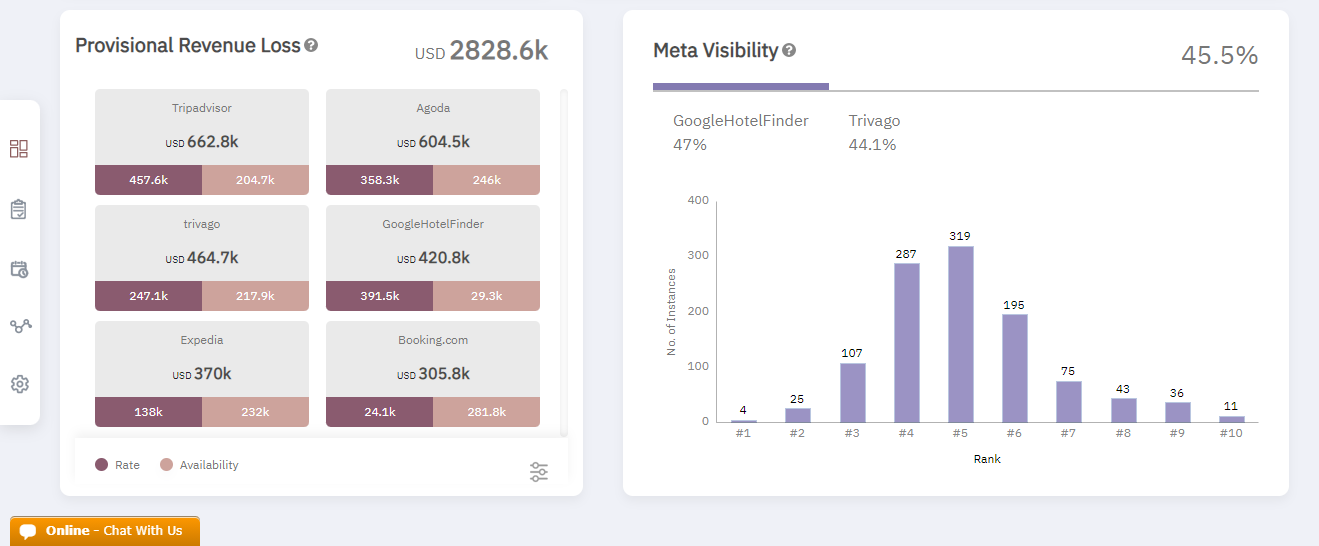Toggle the Rate legend item
The width and height of the screenshot is (1319, 546).
click(117, 465)
